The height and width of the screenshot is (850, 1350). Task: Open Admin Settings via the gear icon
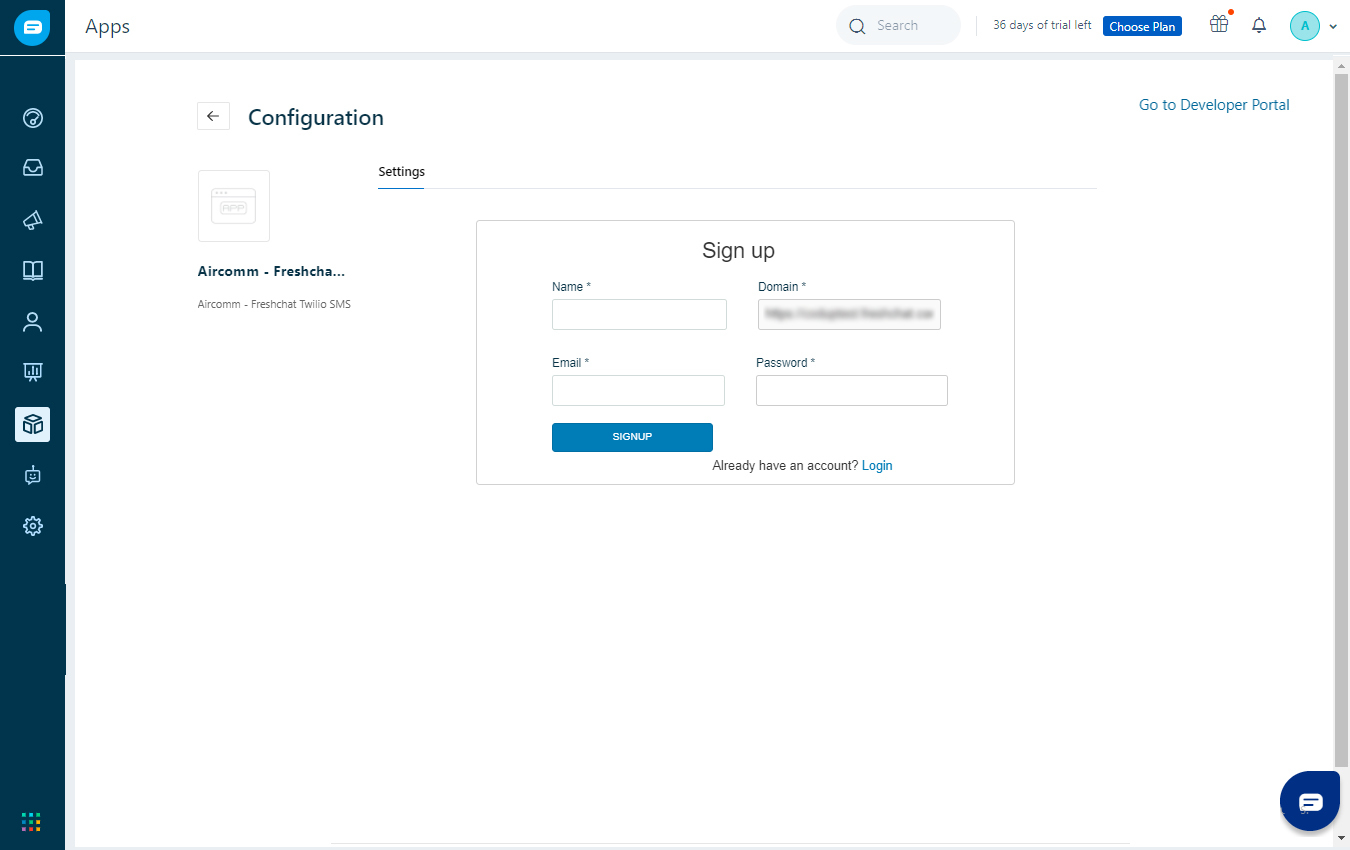point(32,525)
